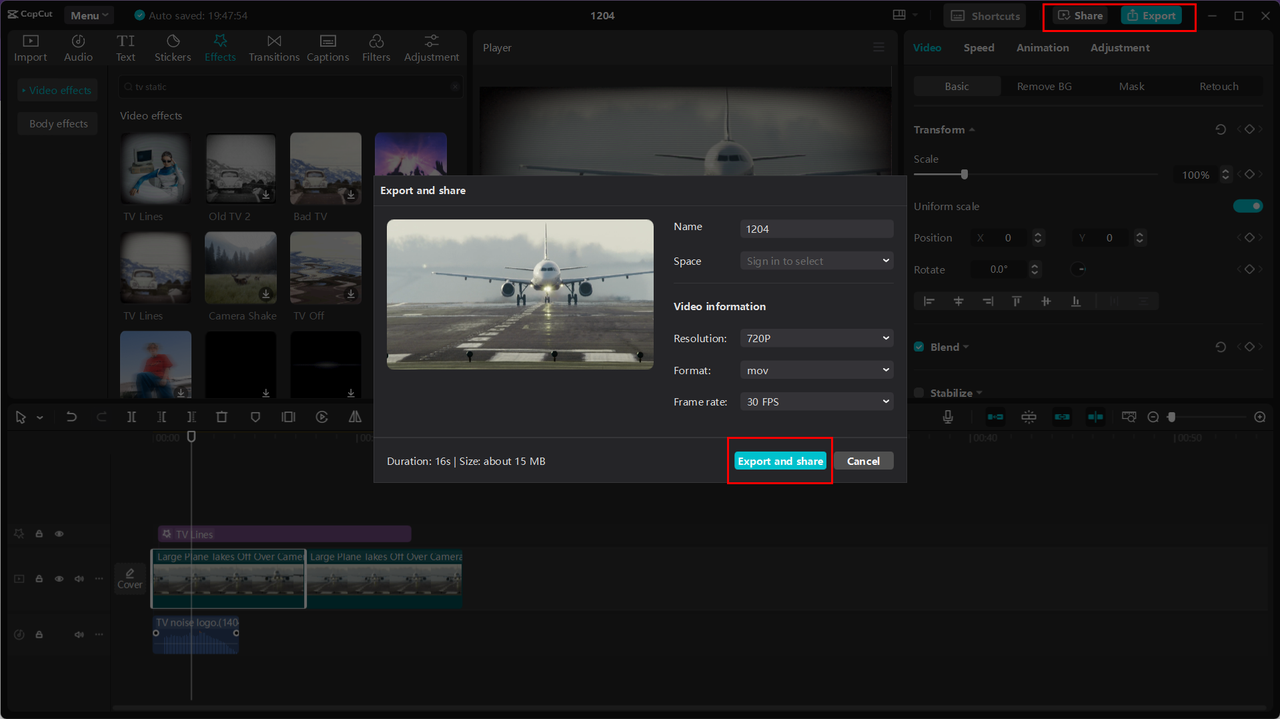Lock the effects track
1280x719 pixels.
tap(39, 534)
